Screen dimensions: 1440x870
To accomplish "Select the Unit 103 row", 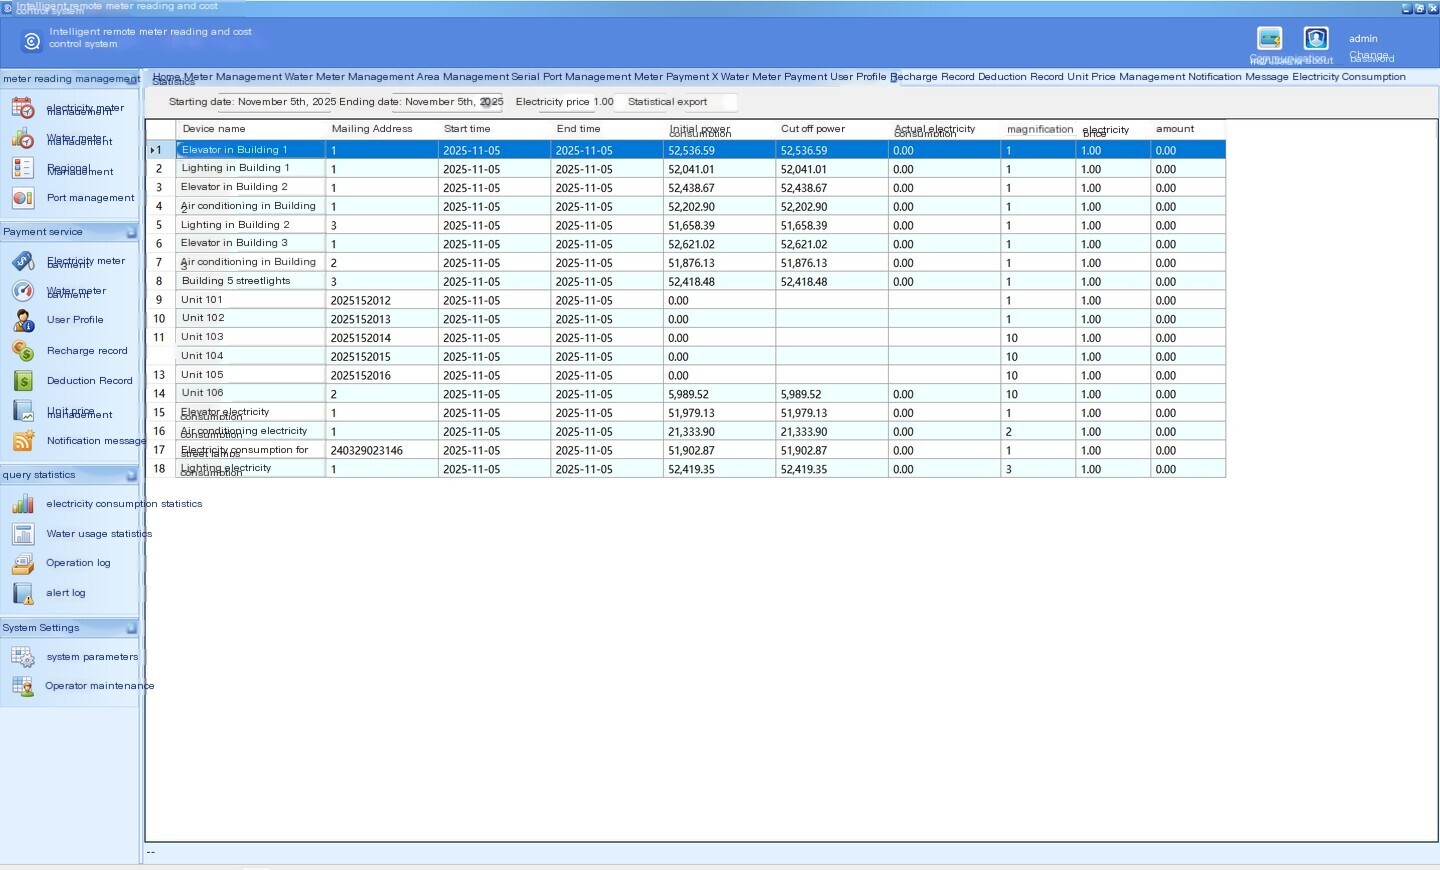I will coord(686,338).
